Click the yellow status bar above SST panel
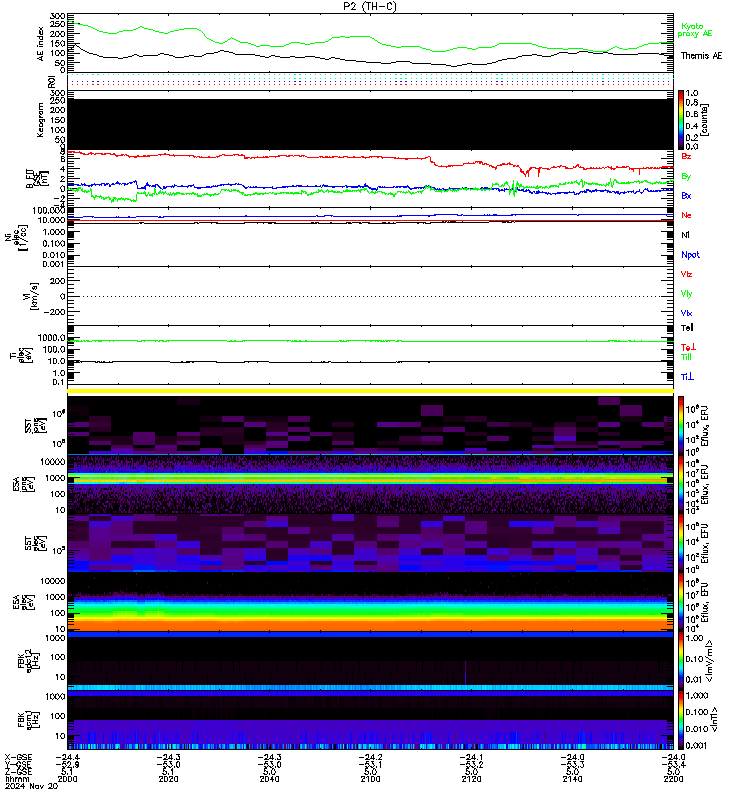 click(x=370, y=391)
